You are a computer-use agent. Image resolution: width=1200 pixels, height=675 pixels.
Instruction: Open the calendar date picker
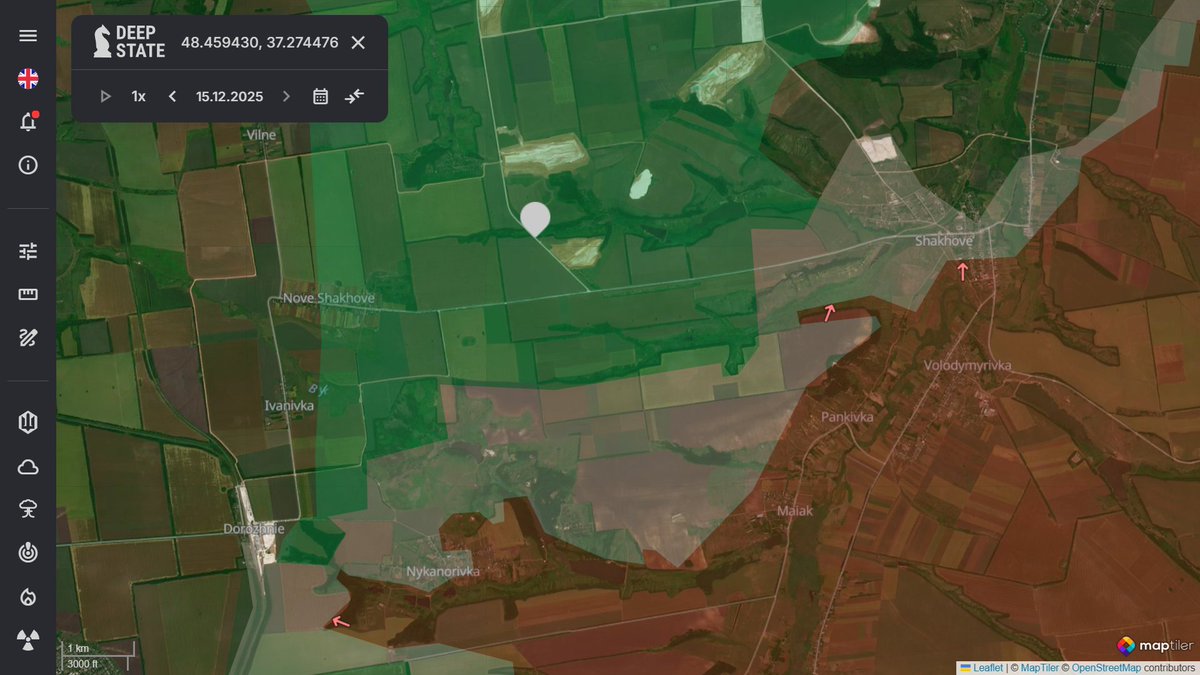(320, 96)
